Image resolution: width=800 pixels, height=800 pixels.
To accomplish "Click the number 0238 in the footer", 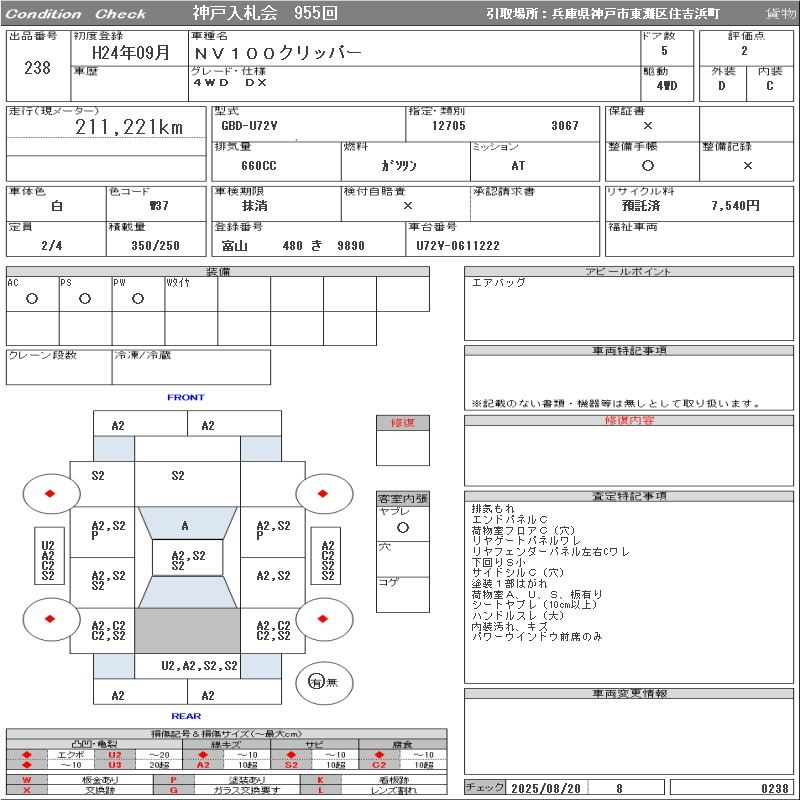I will 774,788.
